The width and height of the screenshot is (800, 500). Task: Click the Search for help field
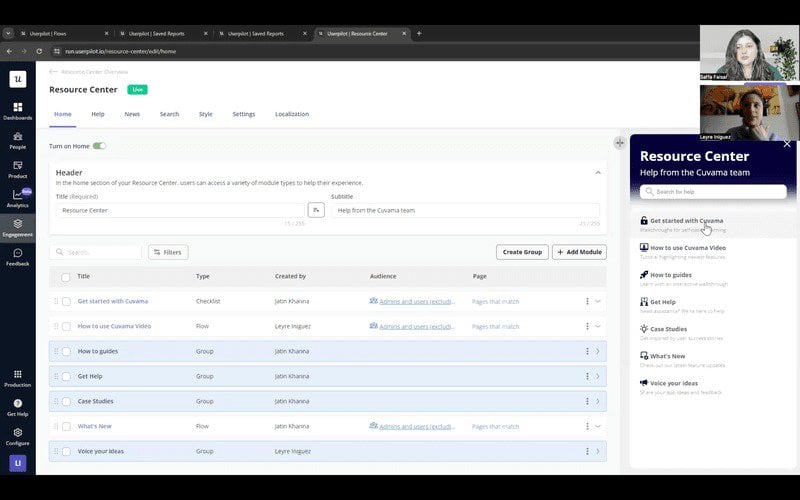(713, 191)
